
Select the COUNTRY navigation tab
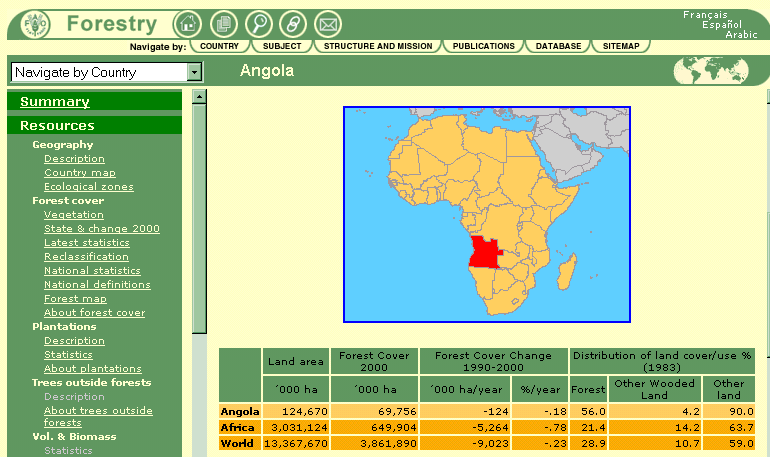[x=219, y=46]
